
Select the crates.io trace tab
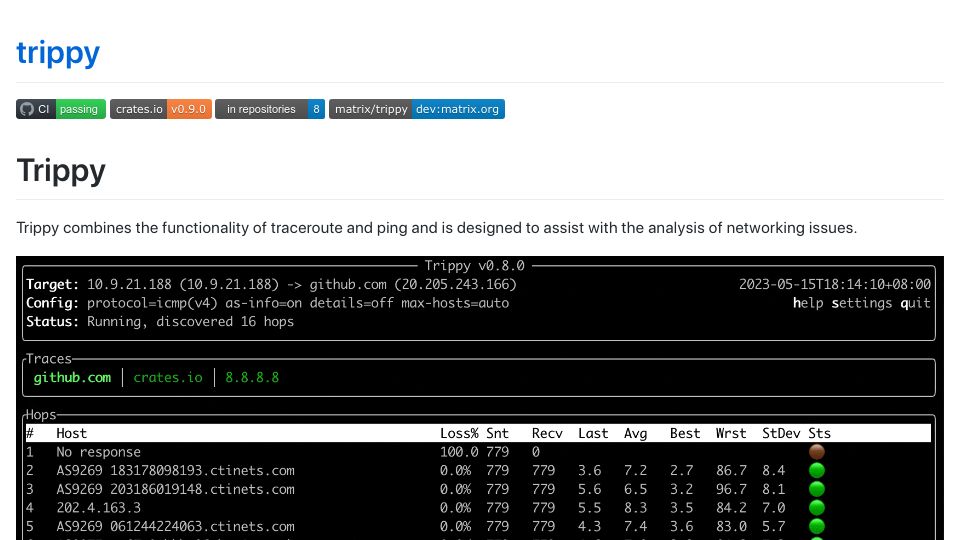168,378
